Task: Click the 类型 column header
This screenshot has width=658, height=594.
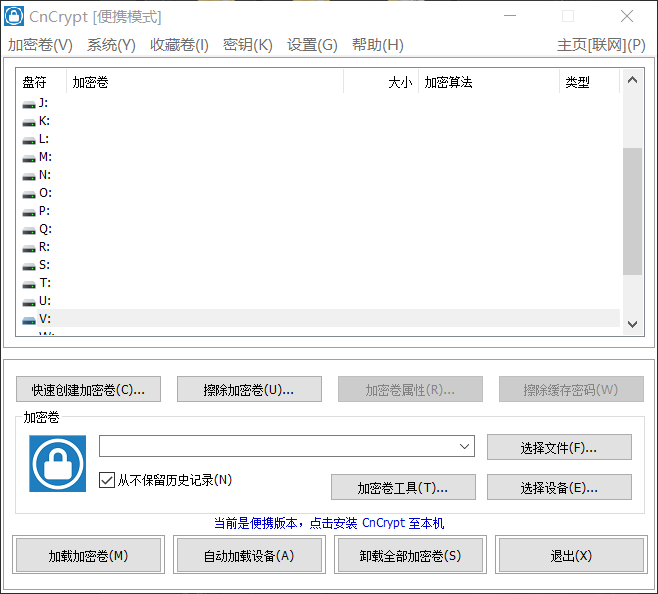Action: pyautogui.click(x=590, y=82)
